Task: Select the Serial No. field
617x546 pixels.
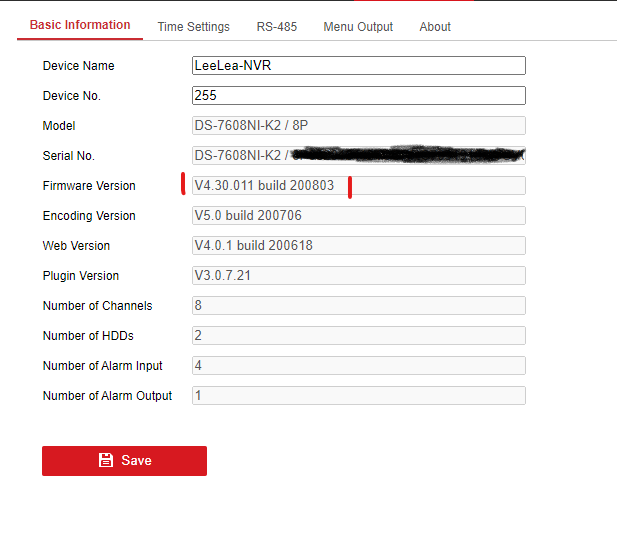Action: coord(358,156)
